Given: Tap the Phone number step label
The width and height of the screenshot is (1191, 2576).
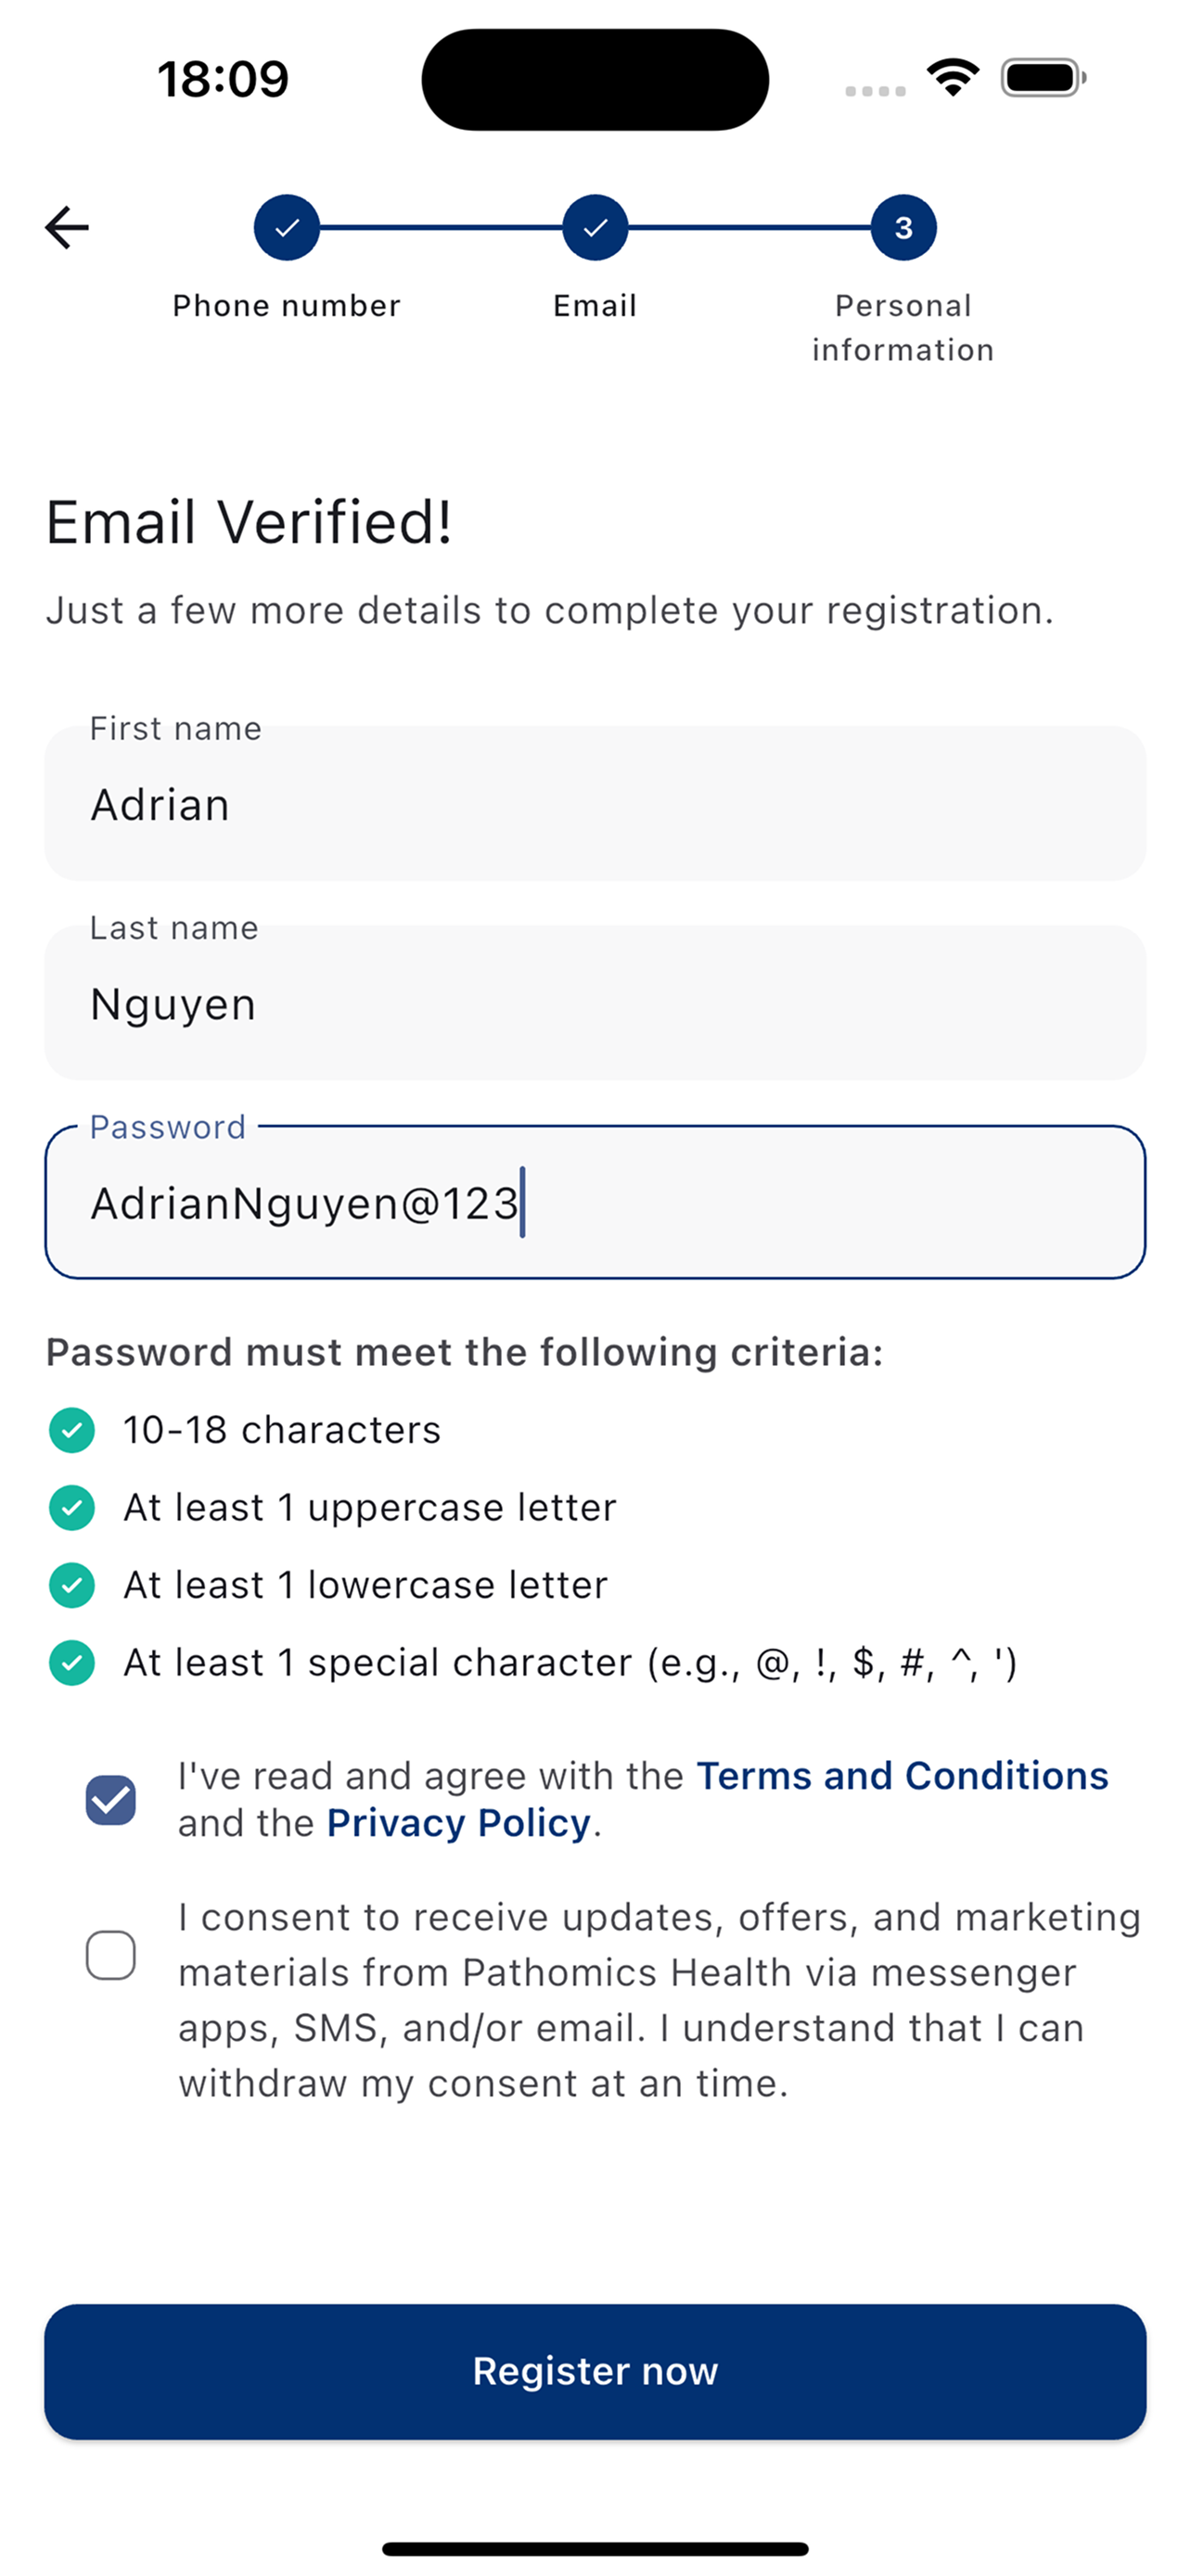Looking at the screenshot, I should (x=287, y=306).
